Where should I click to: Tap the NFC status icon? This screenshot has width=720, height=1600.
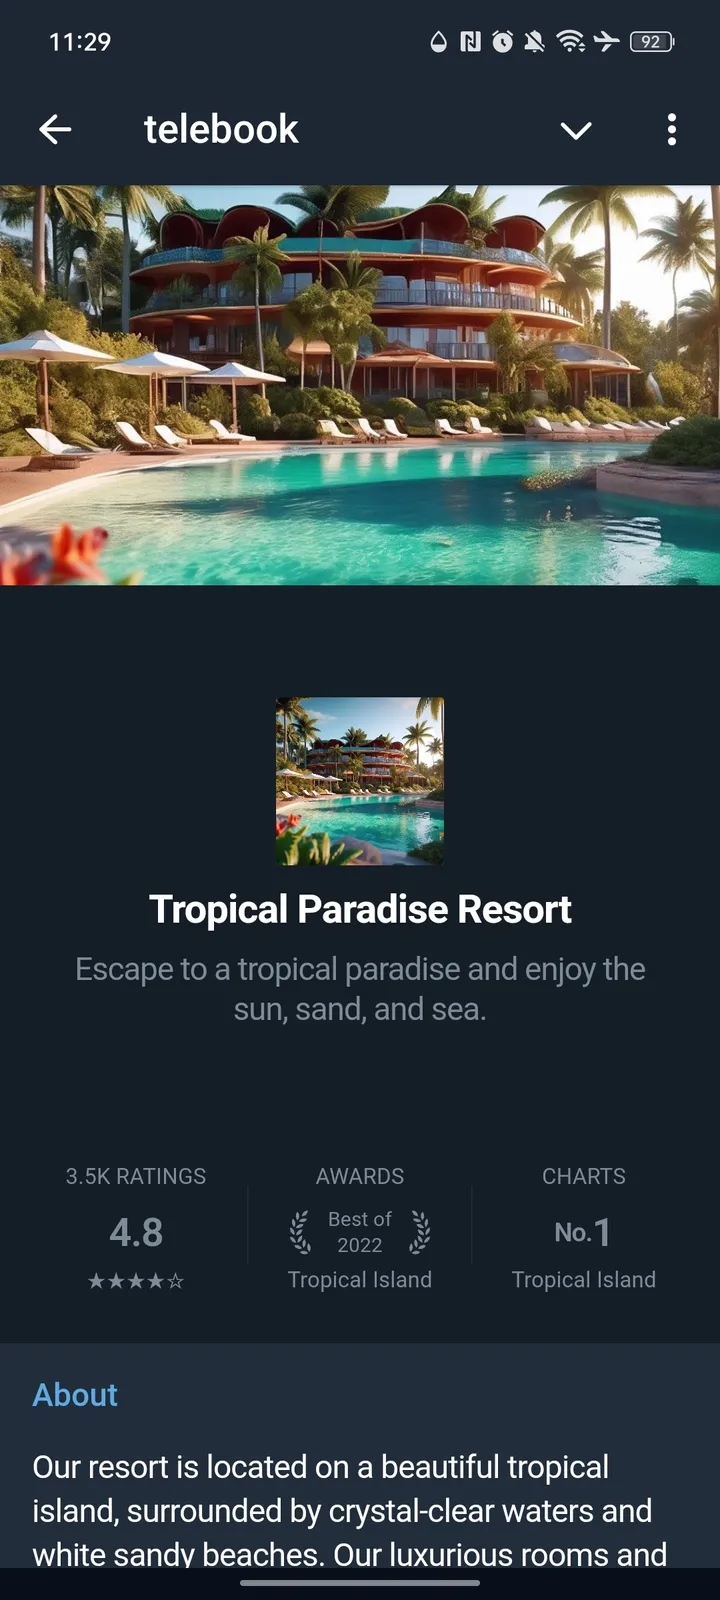coord(470,41)
